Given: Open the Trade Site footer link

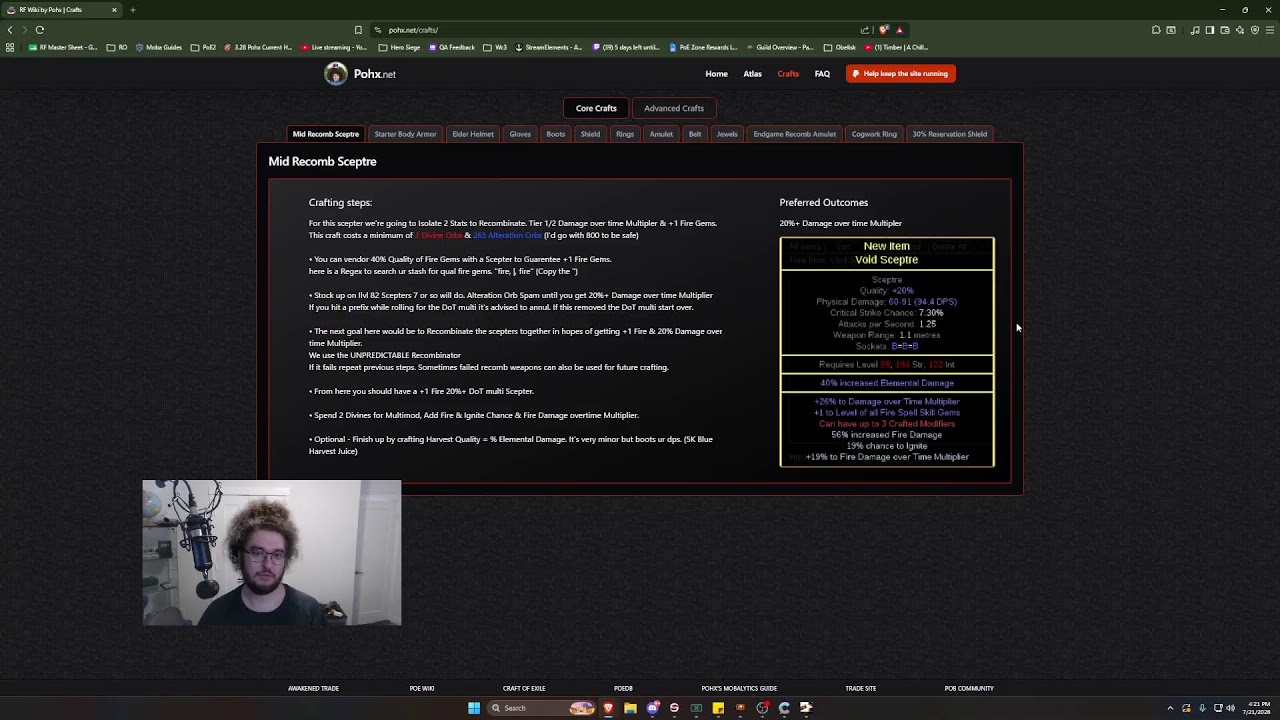Looking at the screenshot, I should [861, 688].
